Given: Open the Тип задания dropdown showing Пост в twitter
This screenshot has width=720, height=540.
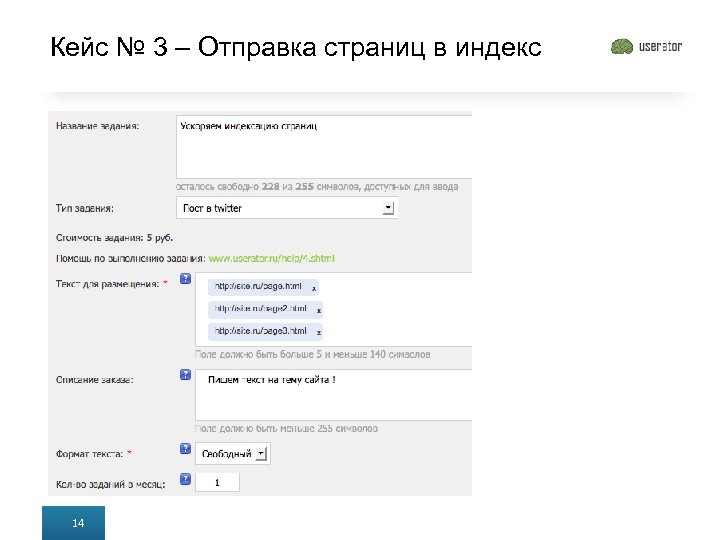Looking at the screenshot, I should click(287, 208).
